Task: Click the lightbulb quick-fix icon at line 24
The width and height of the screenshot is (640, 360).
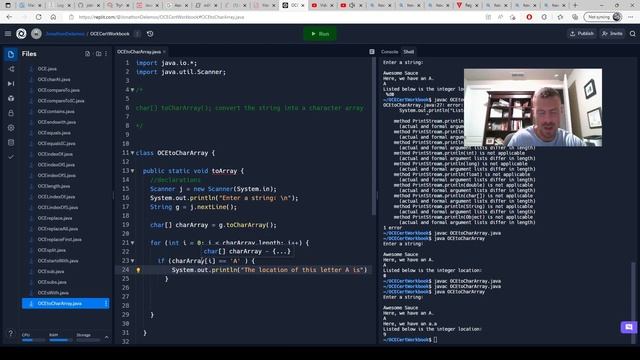Action: 138,270
